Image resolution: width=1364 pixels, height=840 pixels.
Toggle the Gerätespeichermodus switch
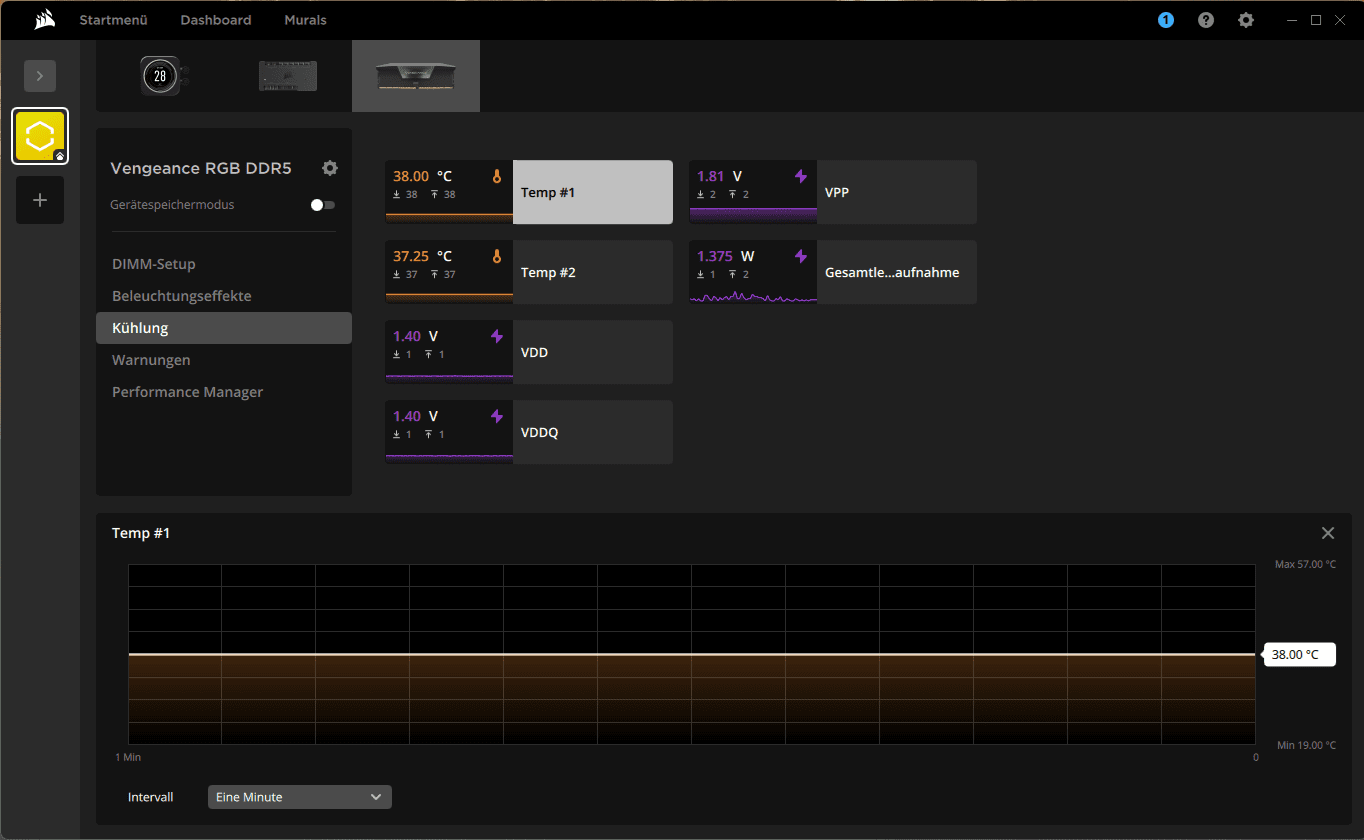pos(323,205)
